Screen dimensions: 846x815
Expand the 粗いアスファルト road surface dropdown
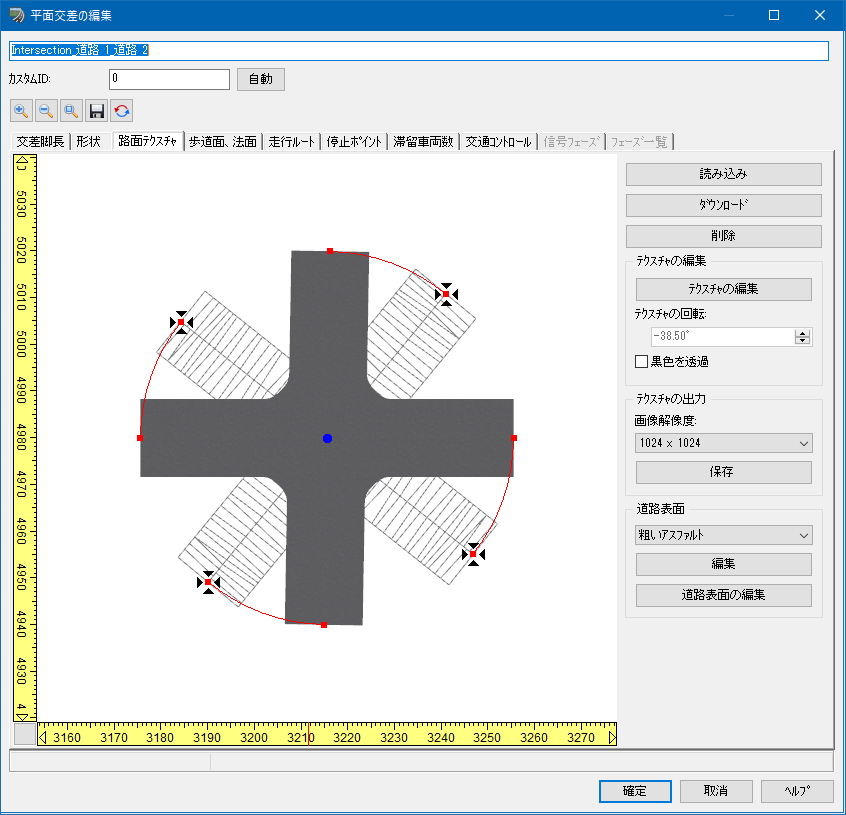coord(723,535)
